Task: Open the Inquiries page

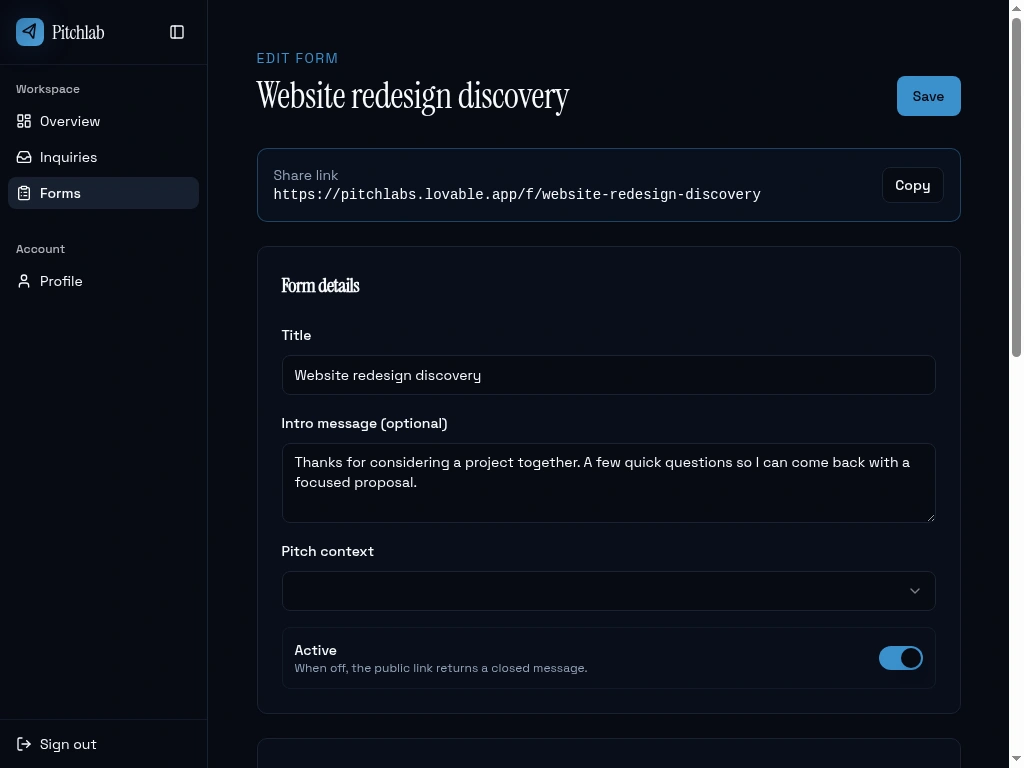Action: (x=68, y=157)
